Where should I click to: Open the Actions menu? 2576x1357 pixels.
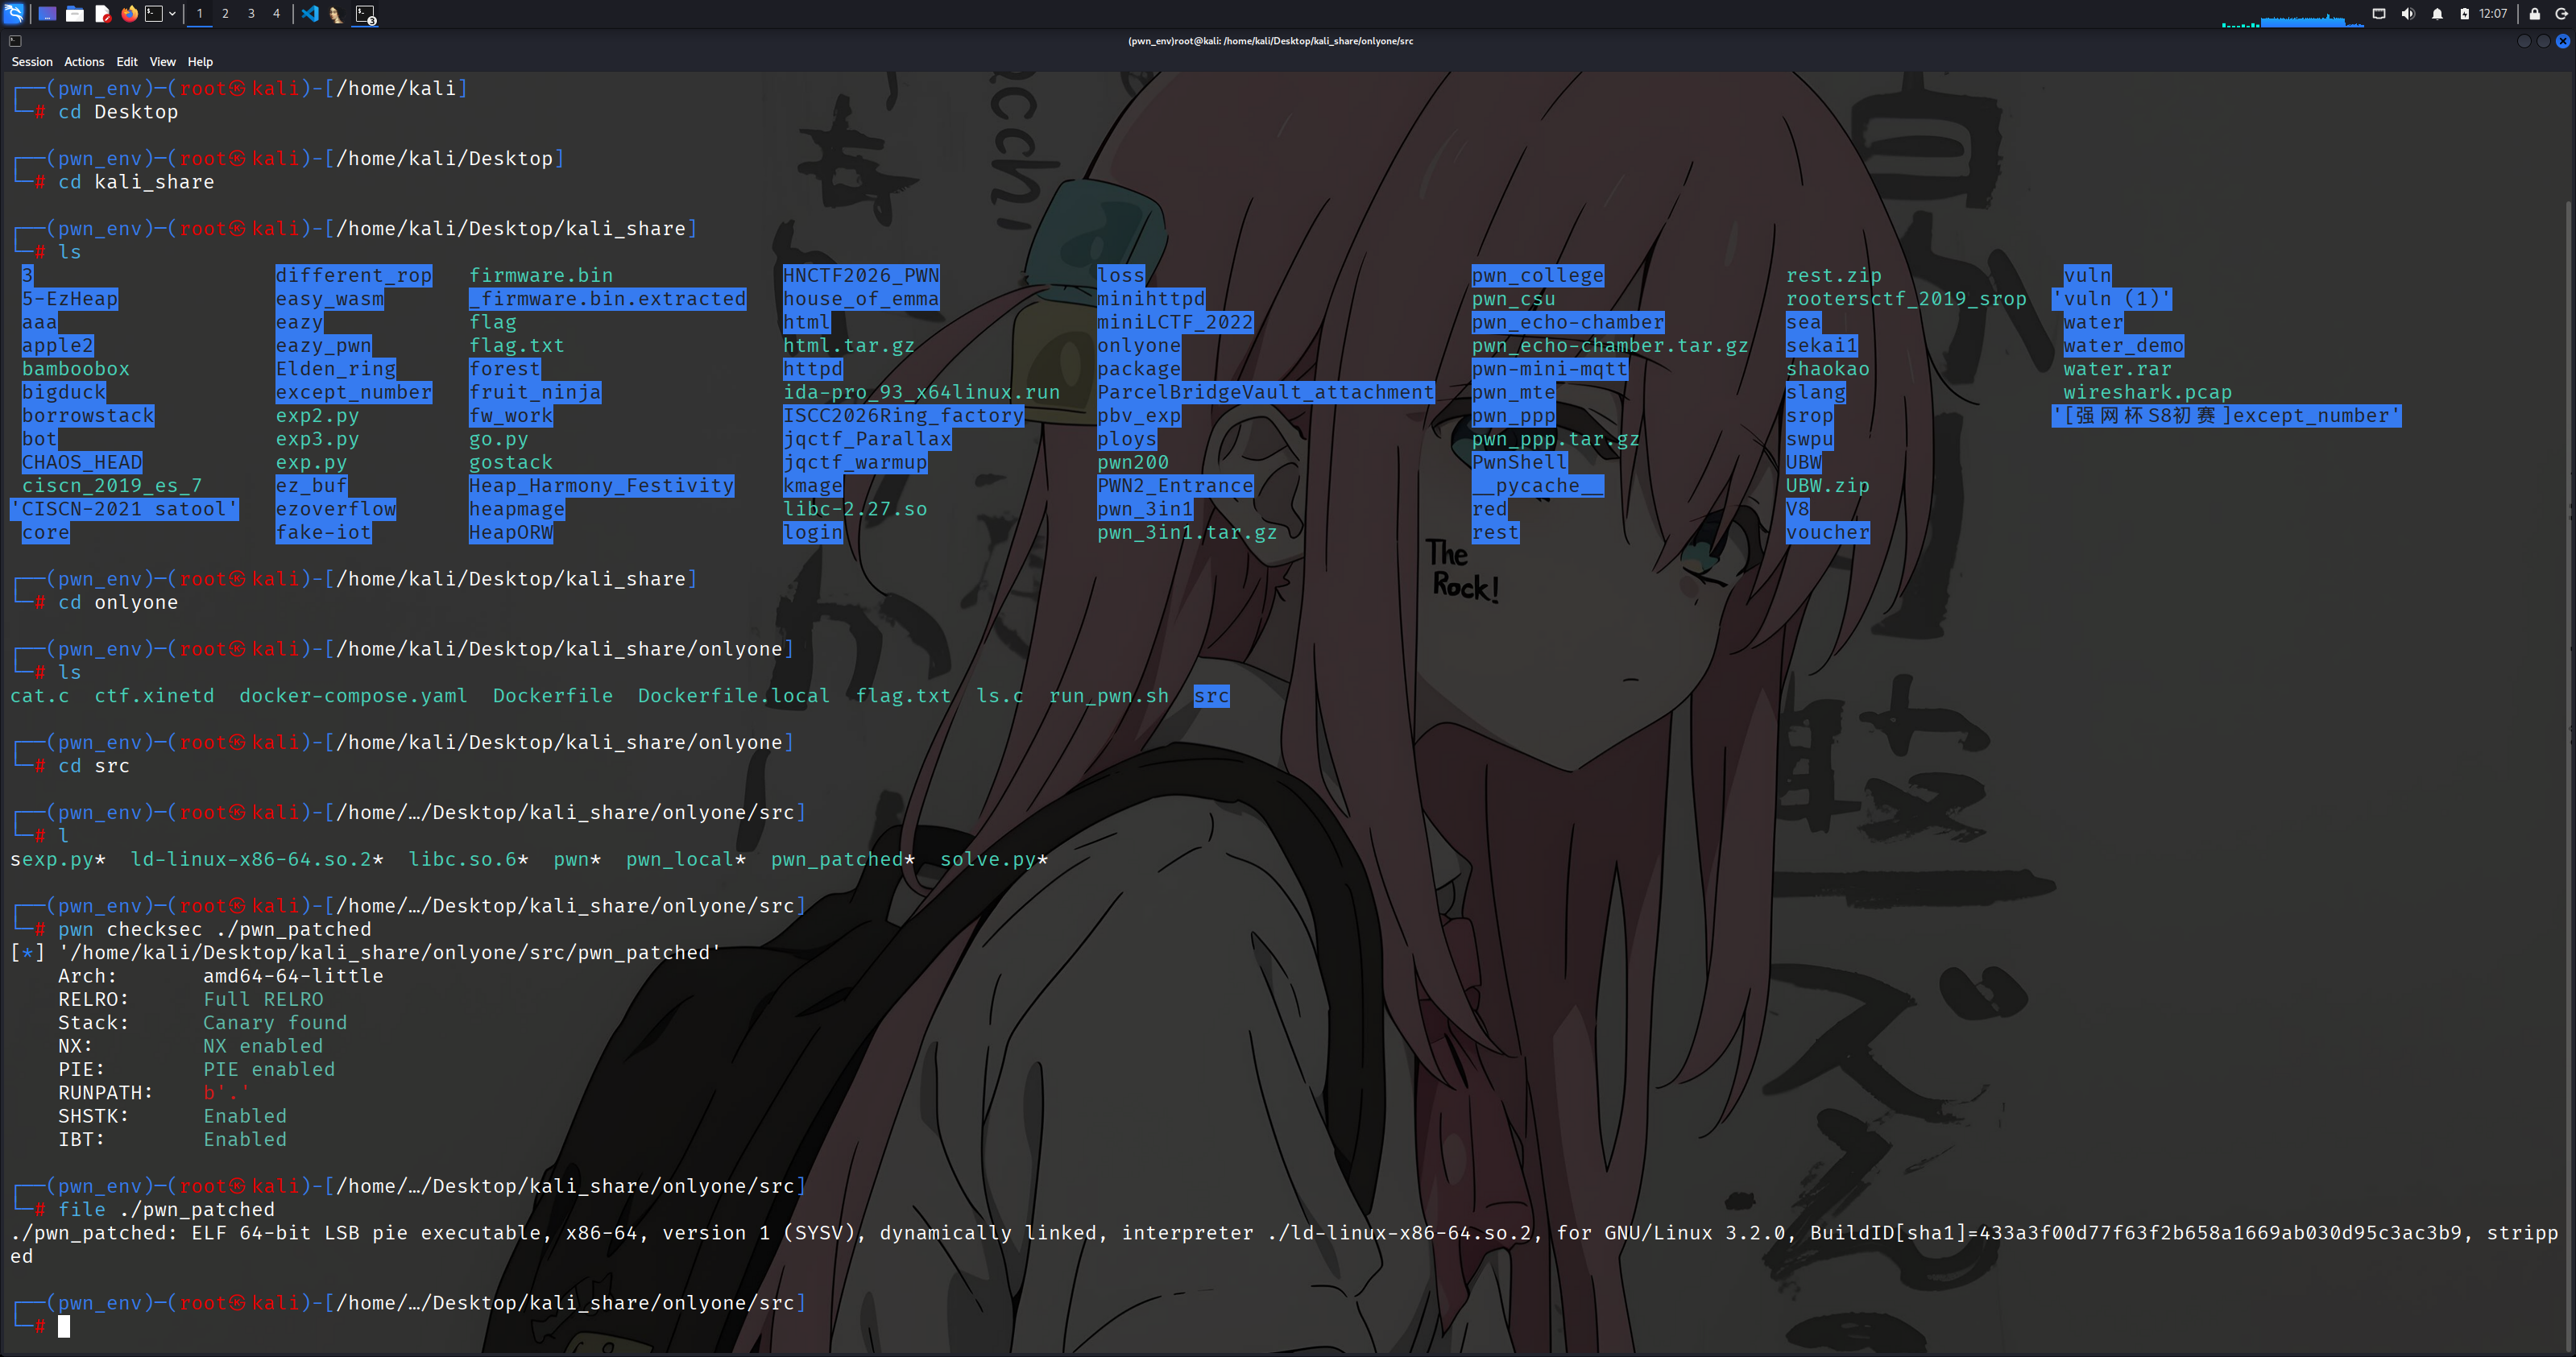pos(84,62)
